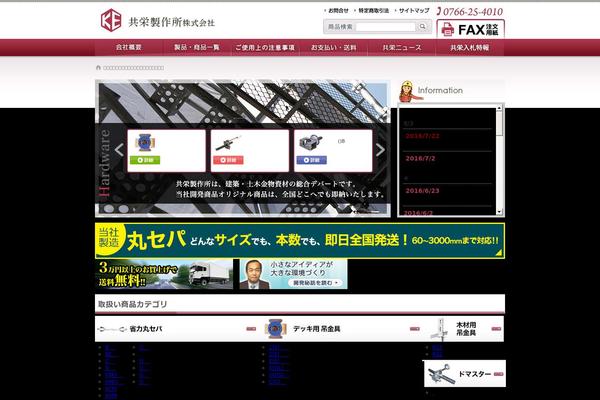This screenshot has height=400, width=600.
Task: Click the magnifier search button
Action: pyautogui.click(x=422, y=26)
